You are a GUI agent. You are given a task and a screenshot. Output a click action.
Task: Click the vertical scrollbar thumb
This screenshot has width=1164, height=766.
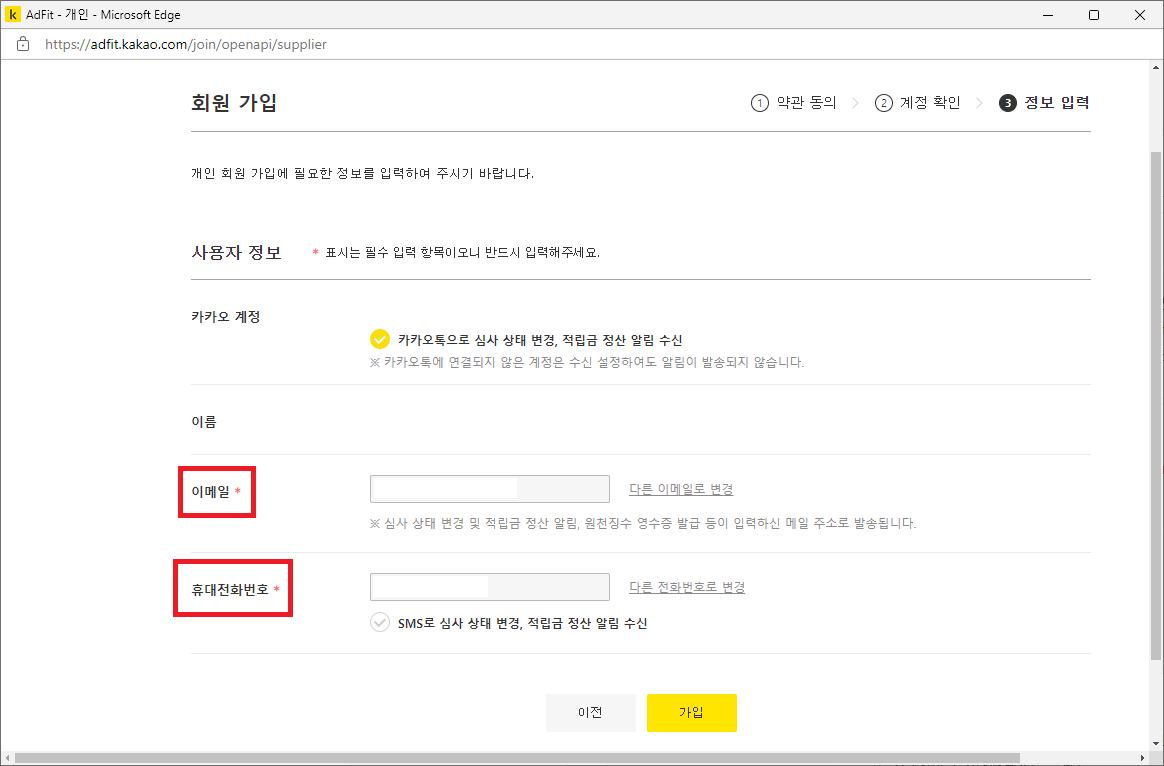(1156, 405)
